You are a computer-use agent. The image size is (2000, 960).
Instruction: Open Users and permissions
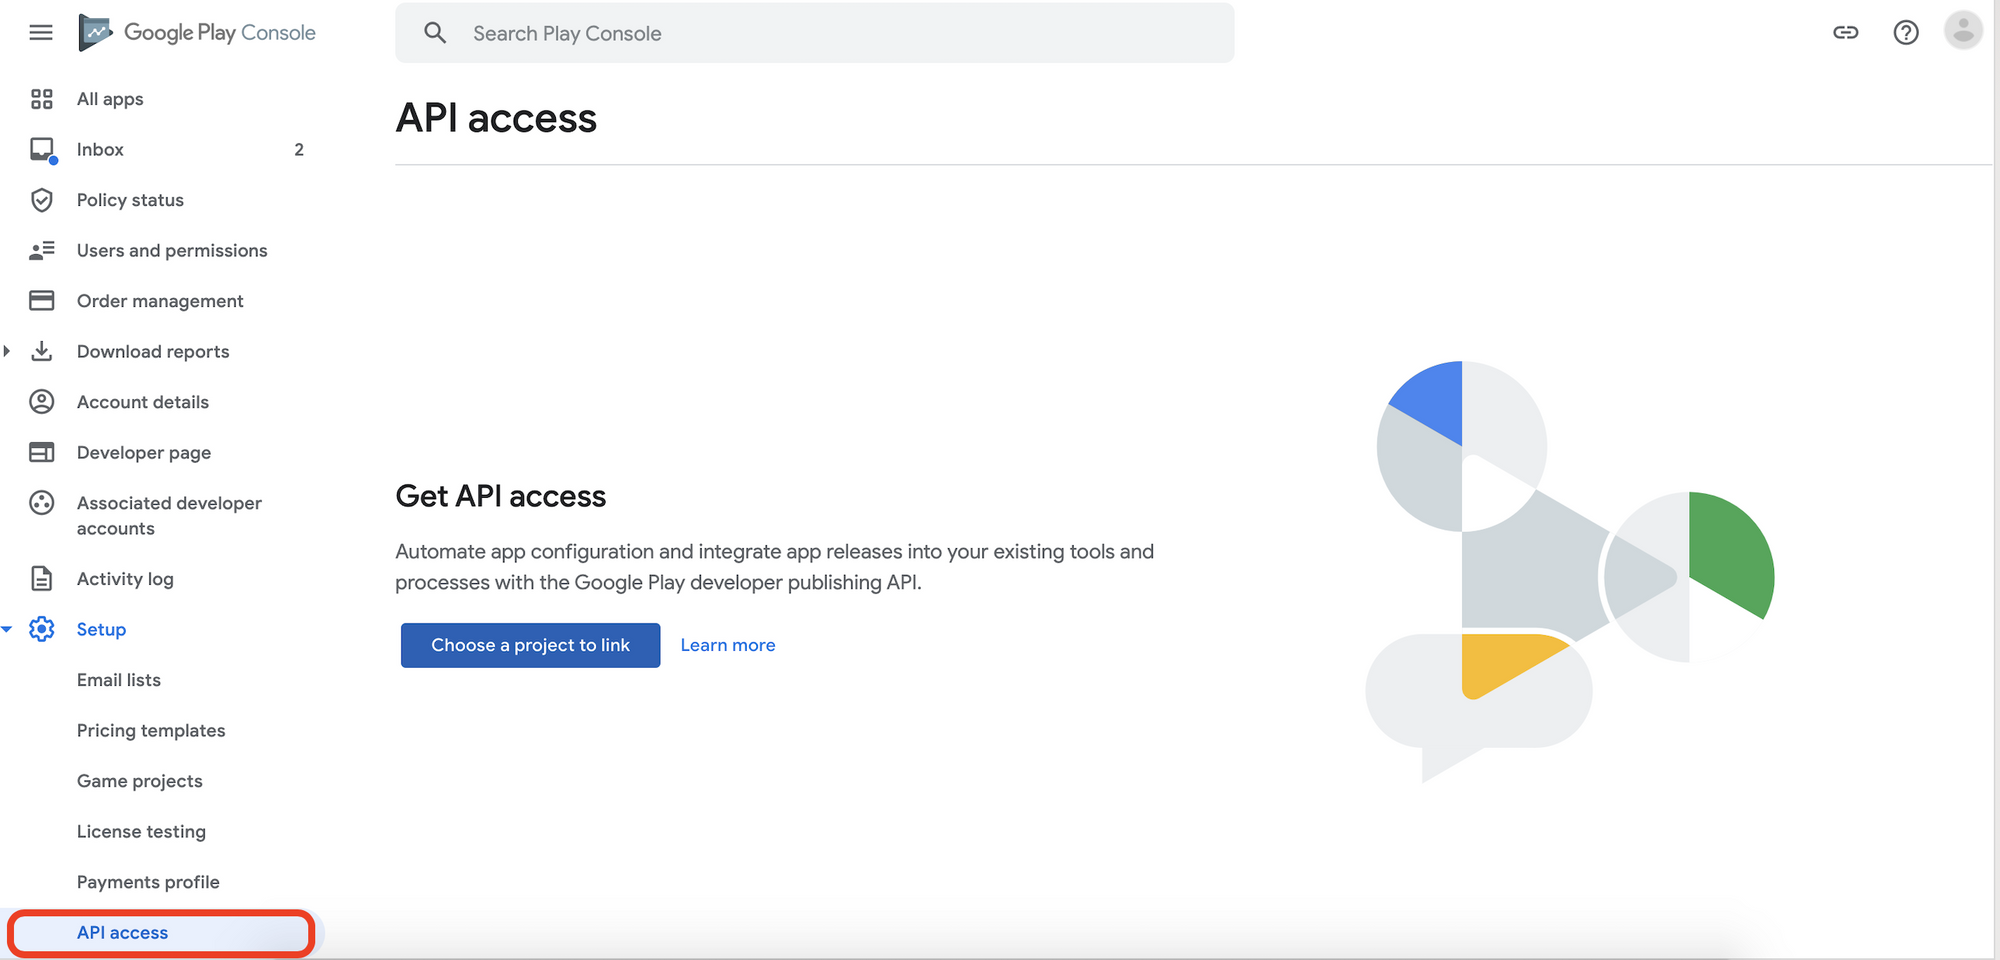(172, 251)
